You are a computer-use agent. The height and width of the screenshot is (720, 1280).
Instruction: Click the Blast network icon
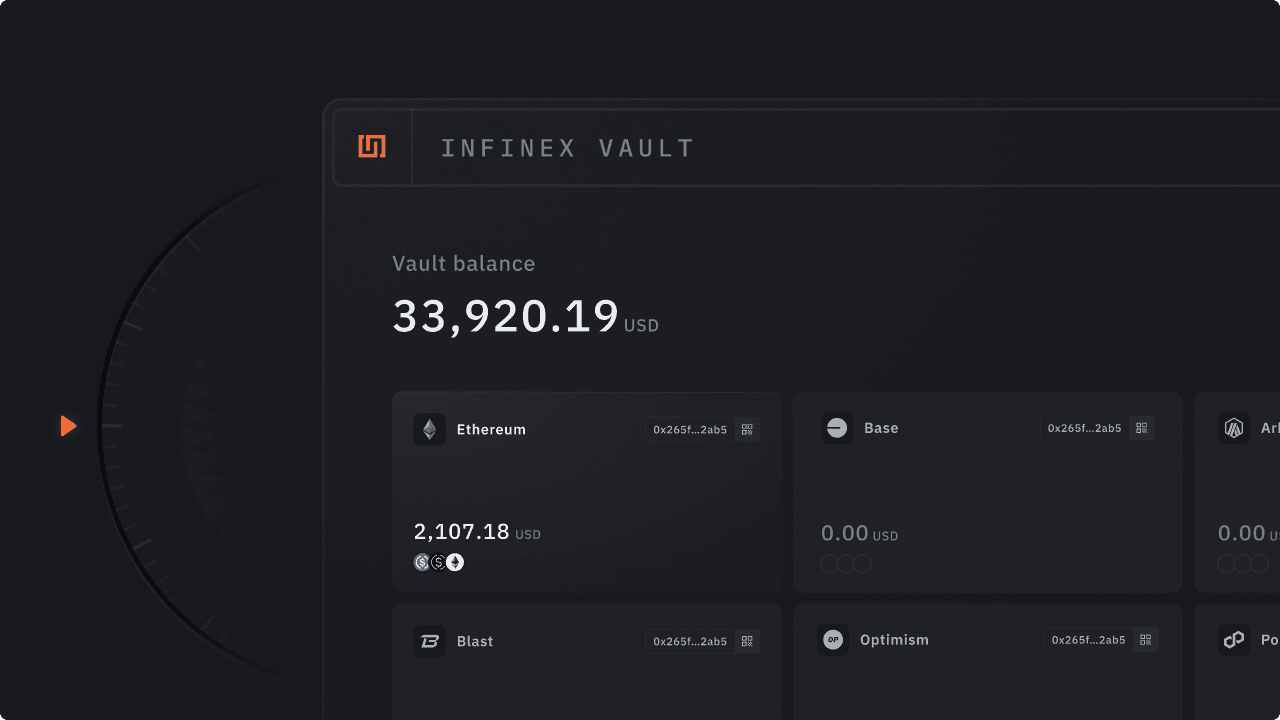point(430,641)
